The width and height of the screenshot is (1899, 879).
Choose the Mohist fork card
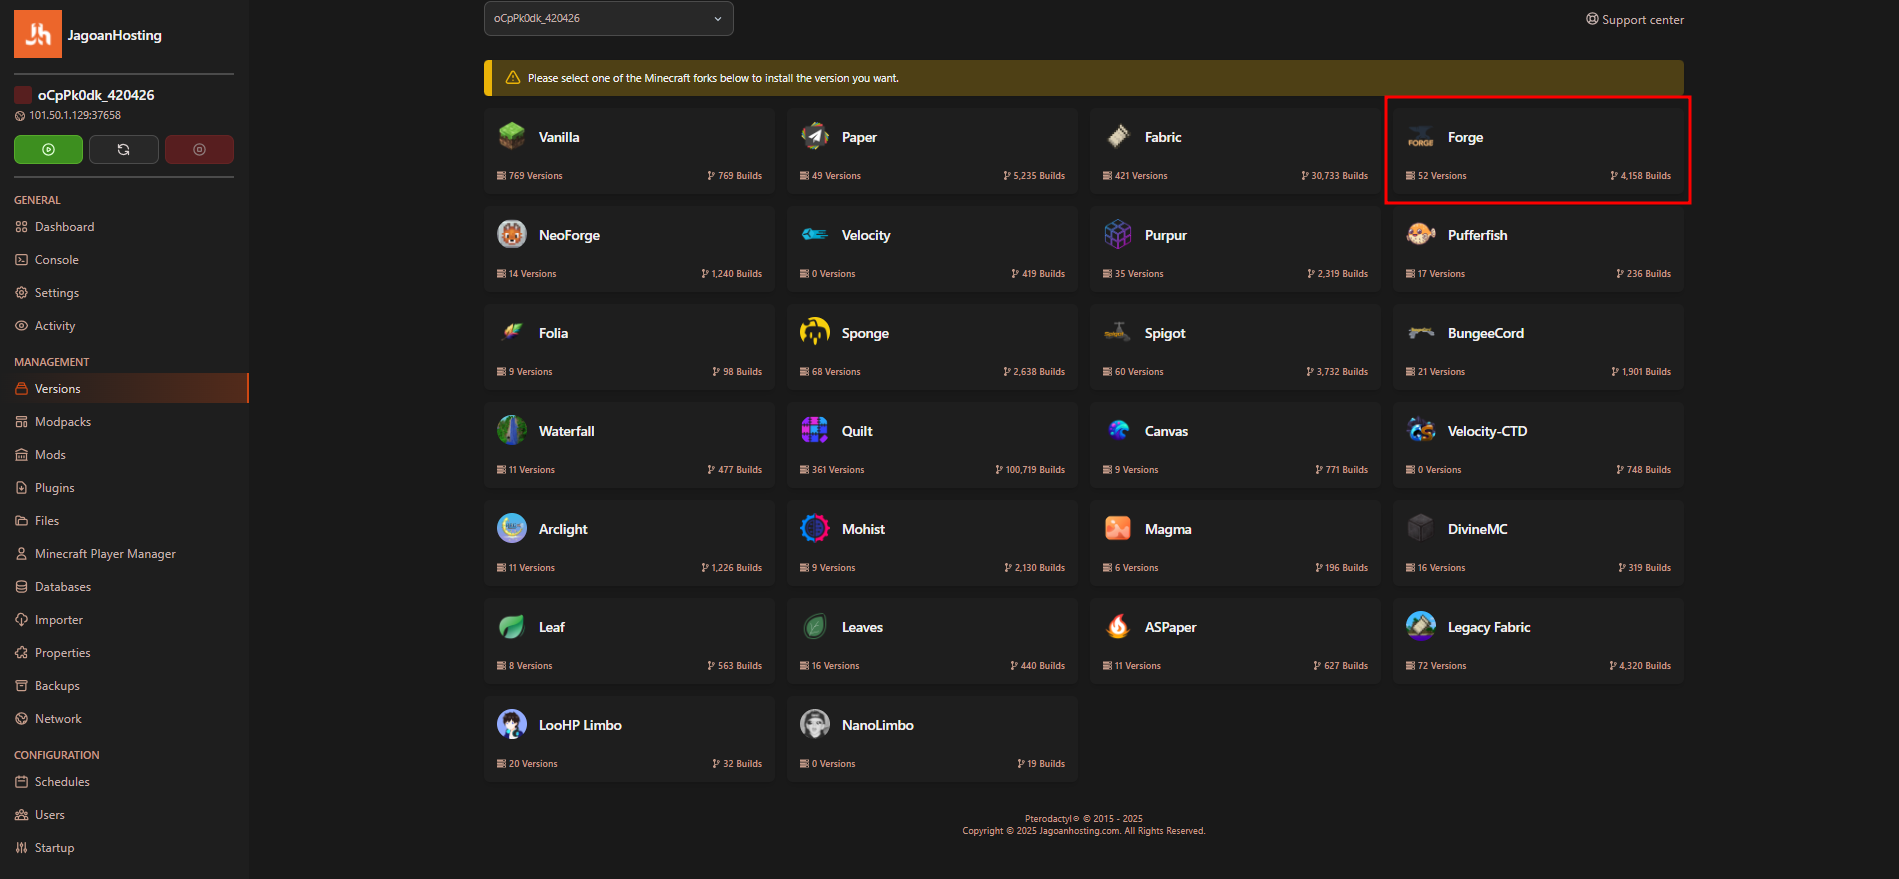932,543
